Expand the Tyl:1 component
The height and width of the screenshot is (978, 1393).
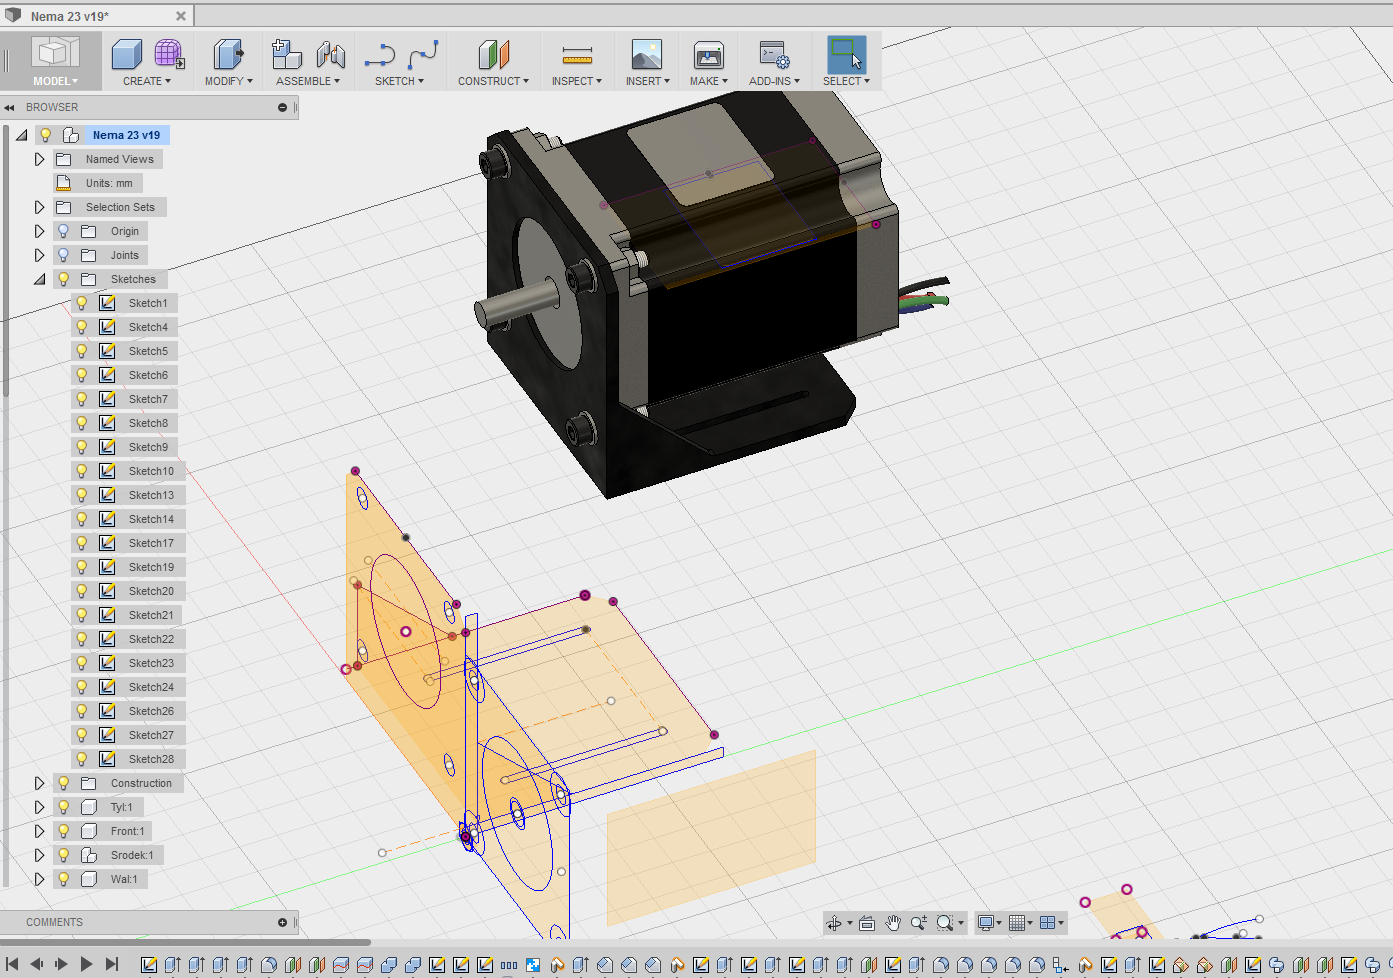[x=39, y=807]
